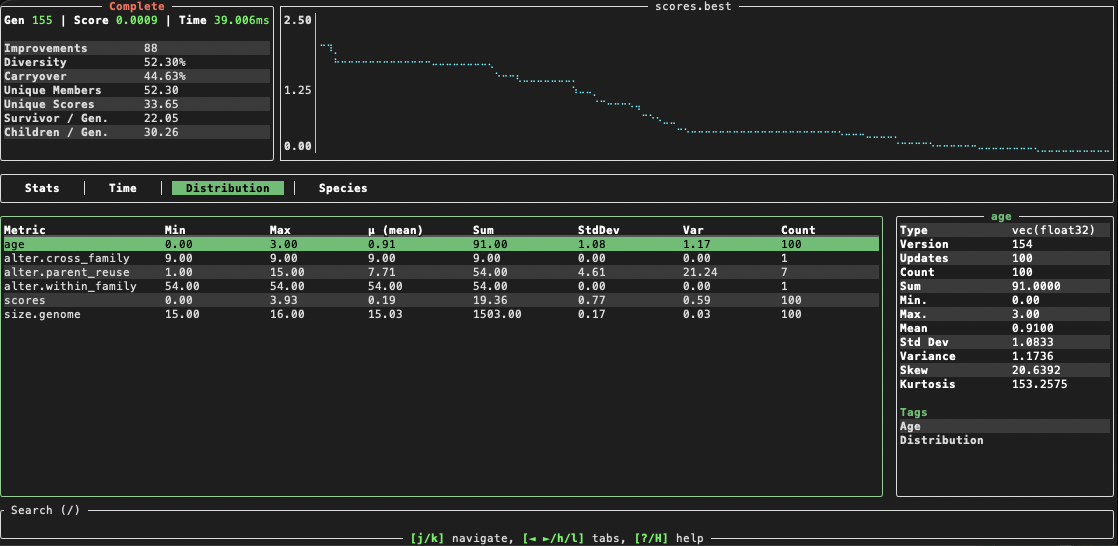
Task: Click the Kurtosis 153.2575 row
Action: pos(1005,384)
